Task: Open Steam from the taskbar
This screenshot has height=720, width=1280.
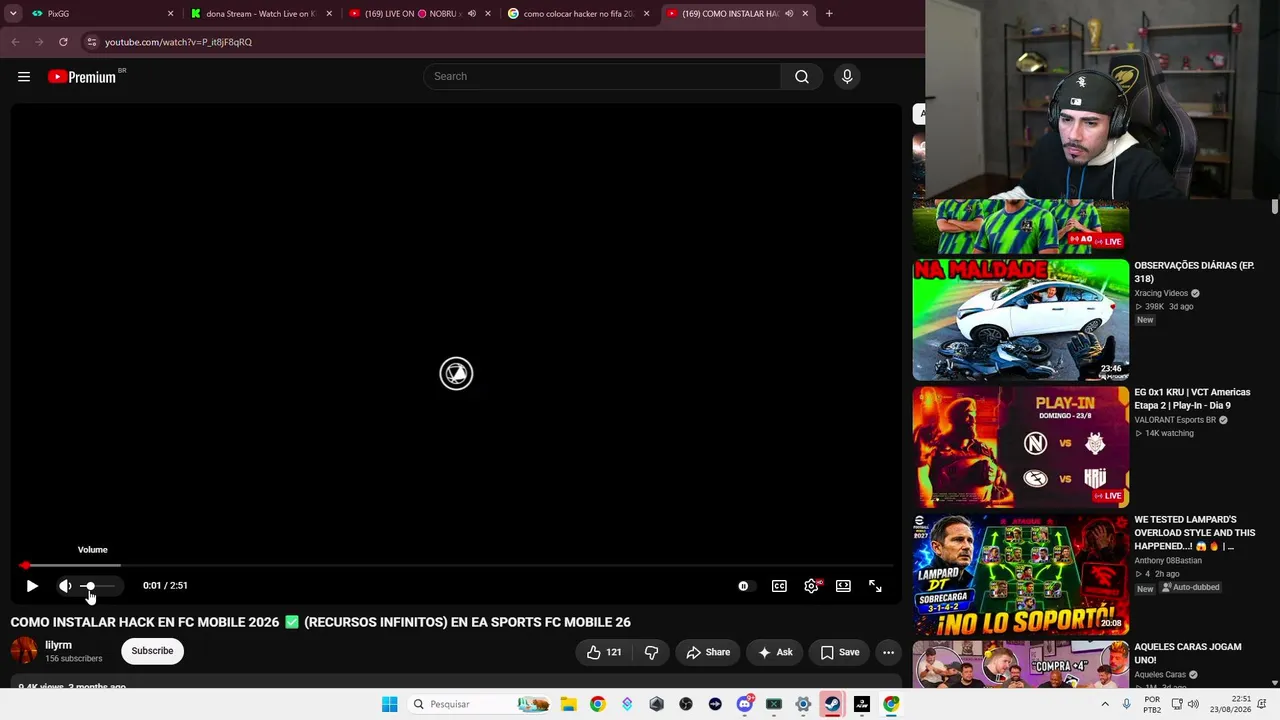Action: (x=832, y=704)
